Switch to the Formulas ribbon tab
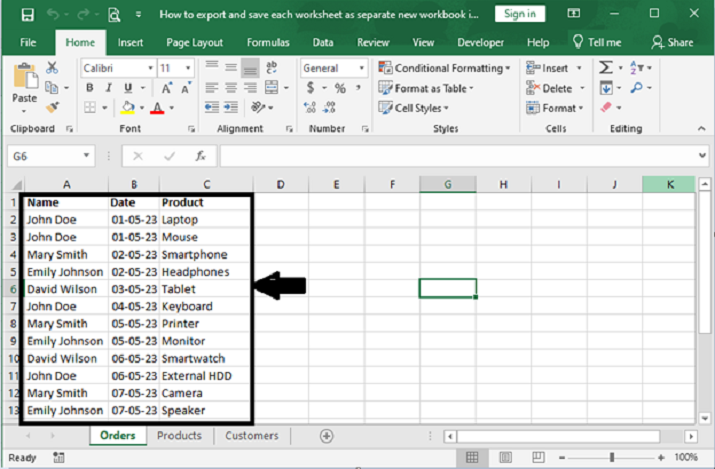 pyautogui.click(x=268, y=42)
